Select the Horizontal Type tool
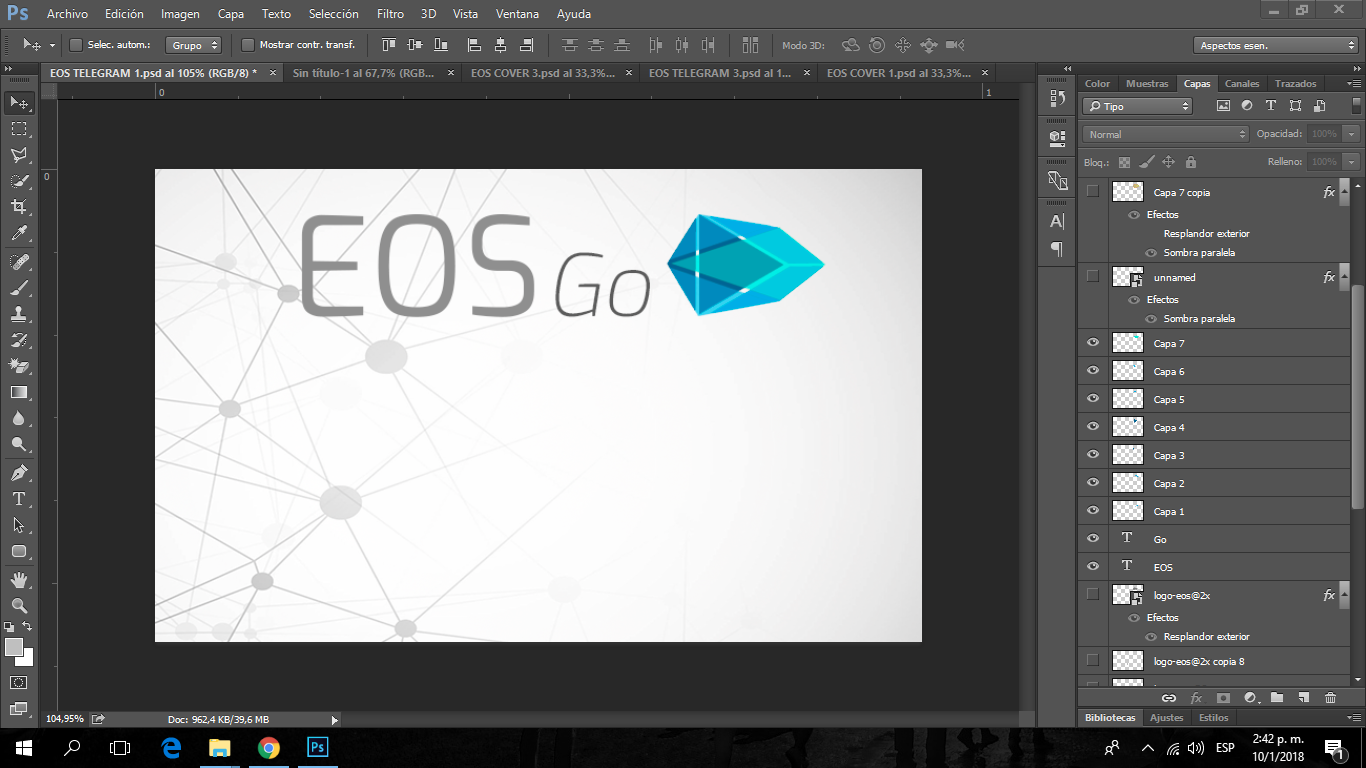Viewport: 1366px width, 768px height. (19, 499)
